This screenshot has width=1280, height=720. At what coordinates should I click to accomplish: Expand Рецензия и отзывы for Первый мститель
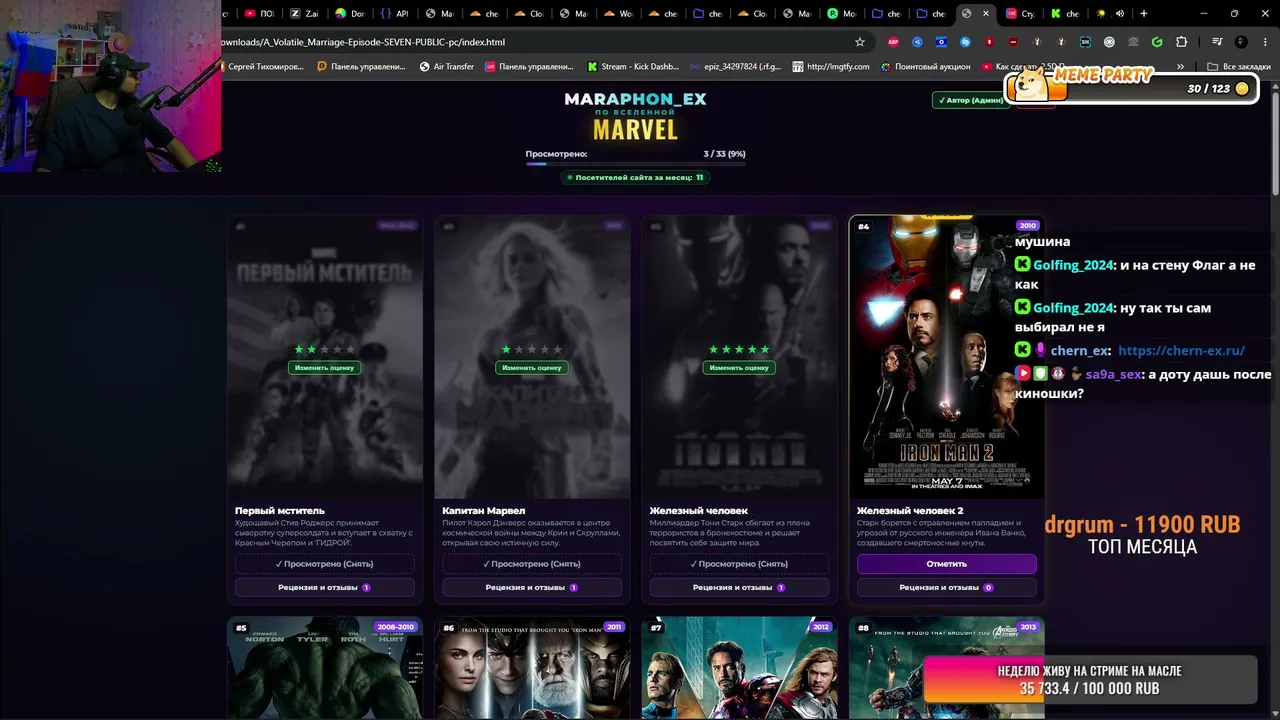pyautogui.click(x=324, y=587)
